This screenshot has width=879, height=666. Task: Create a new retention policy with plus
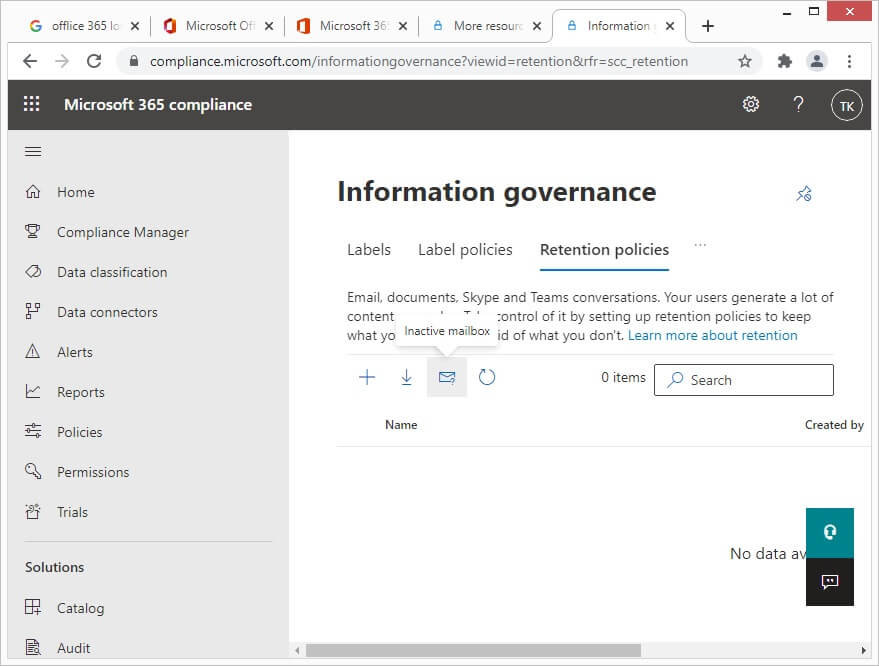(367, 377)
